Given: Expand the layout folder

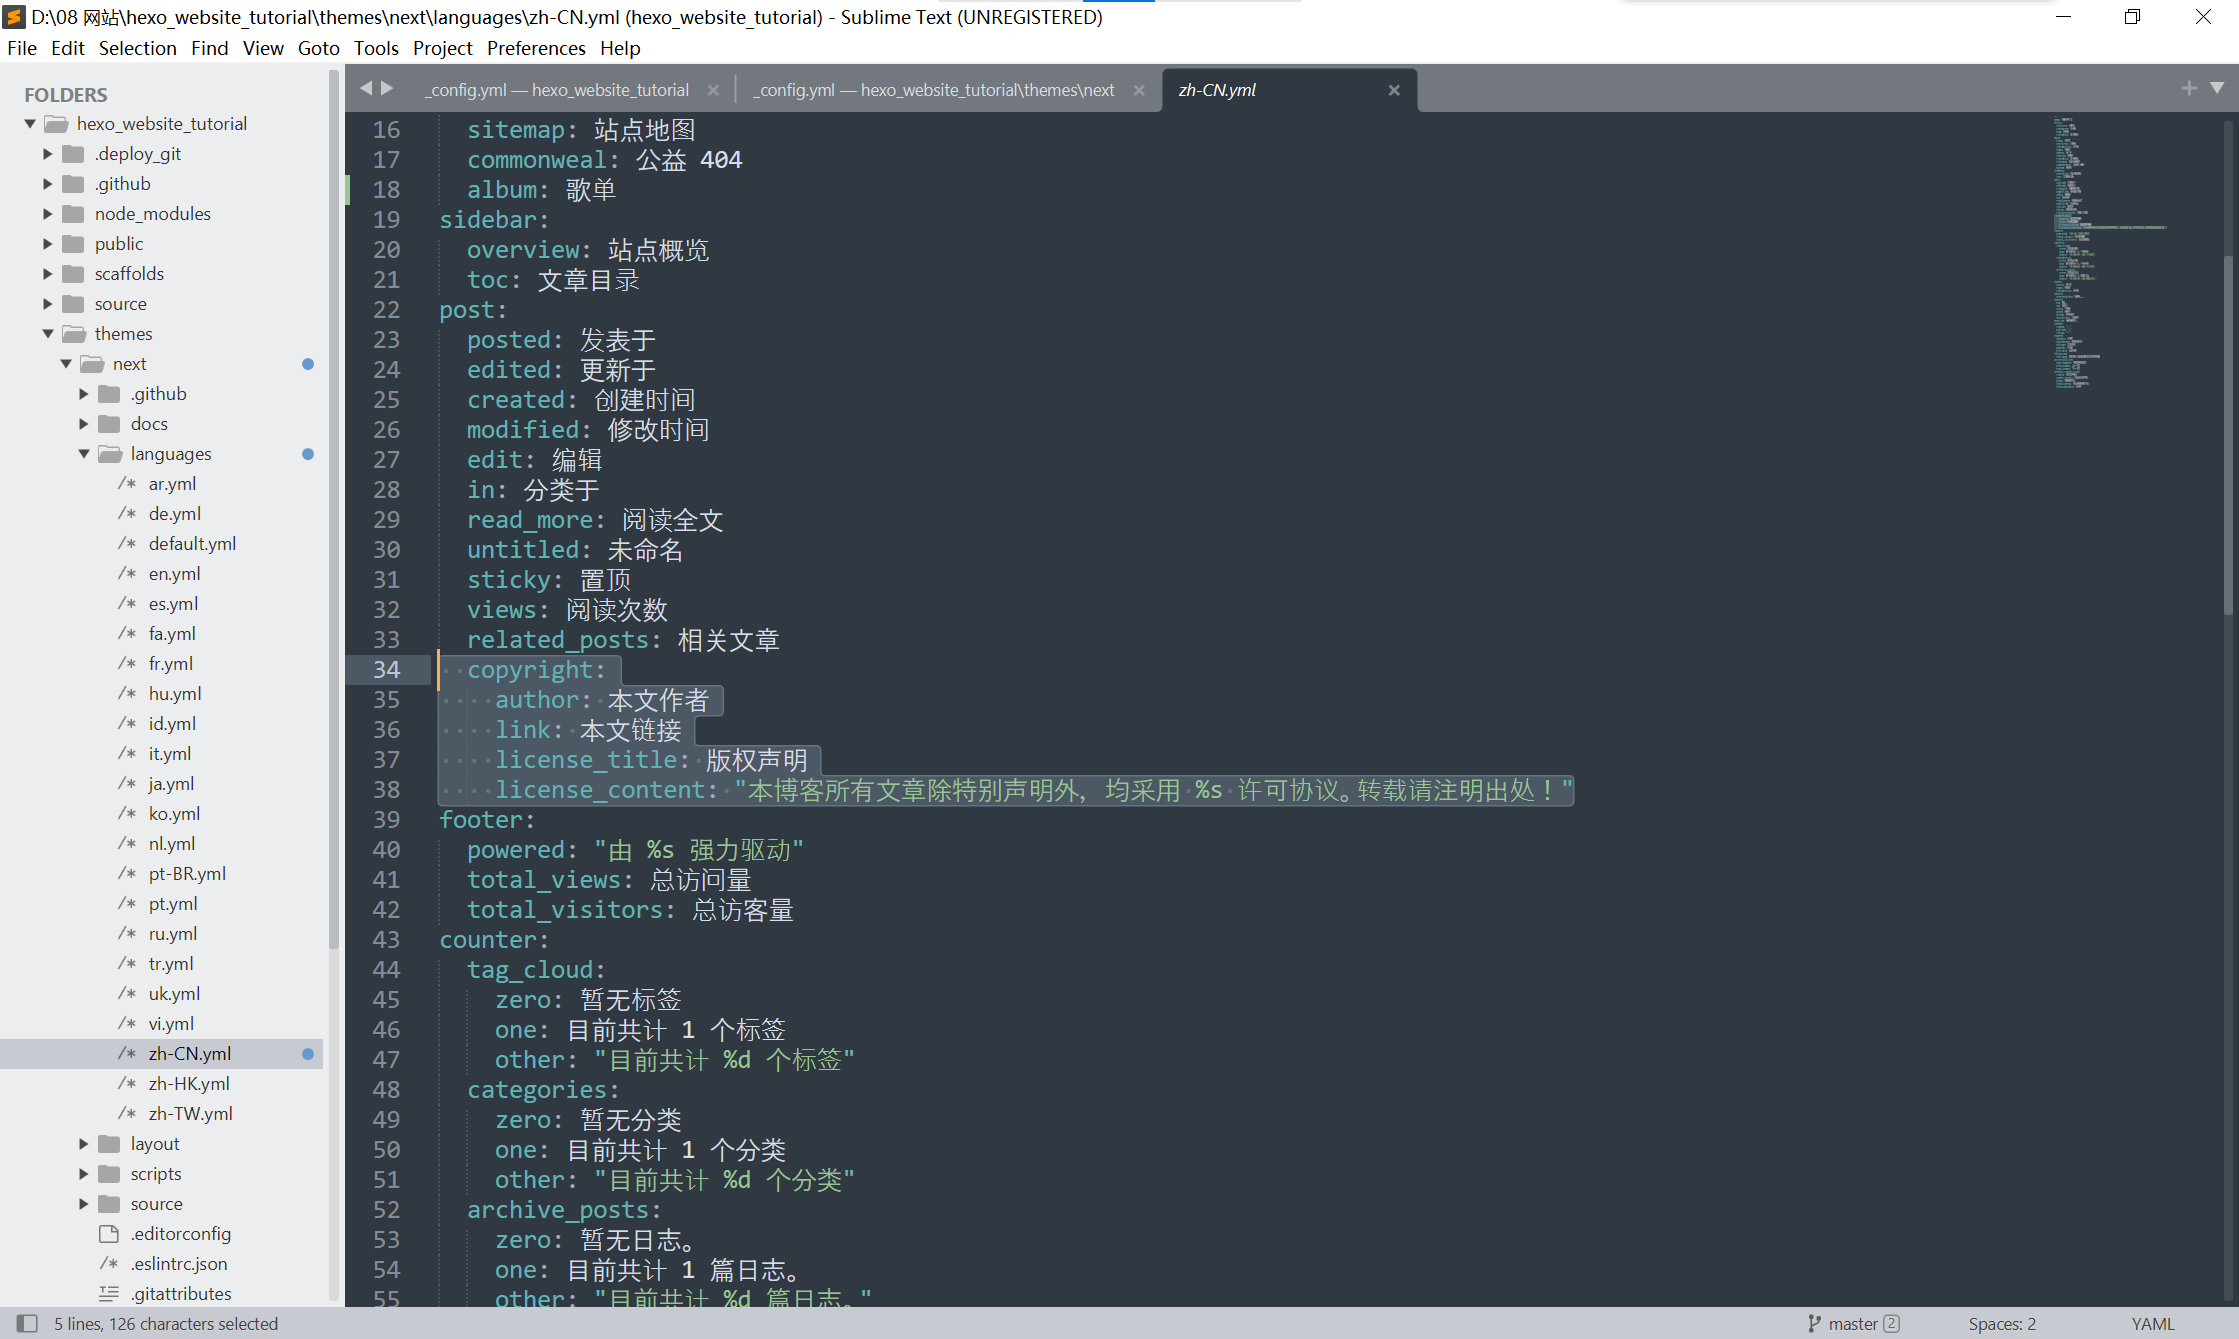Looking at the screenshot, I should click(84, 1144).
